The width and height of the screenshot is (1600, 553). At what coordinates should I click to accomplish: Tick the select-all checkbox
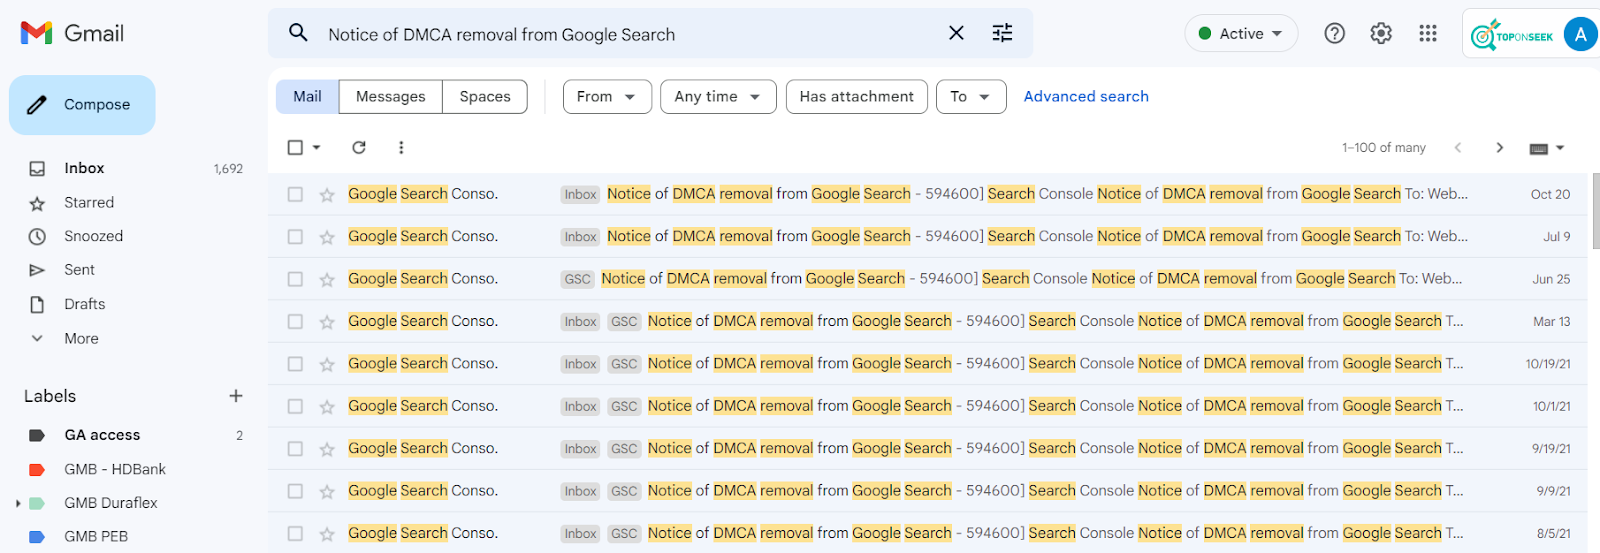295,147
